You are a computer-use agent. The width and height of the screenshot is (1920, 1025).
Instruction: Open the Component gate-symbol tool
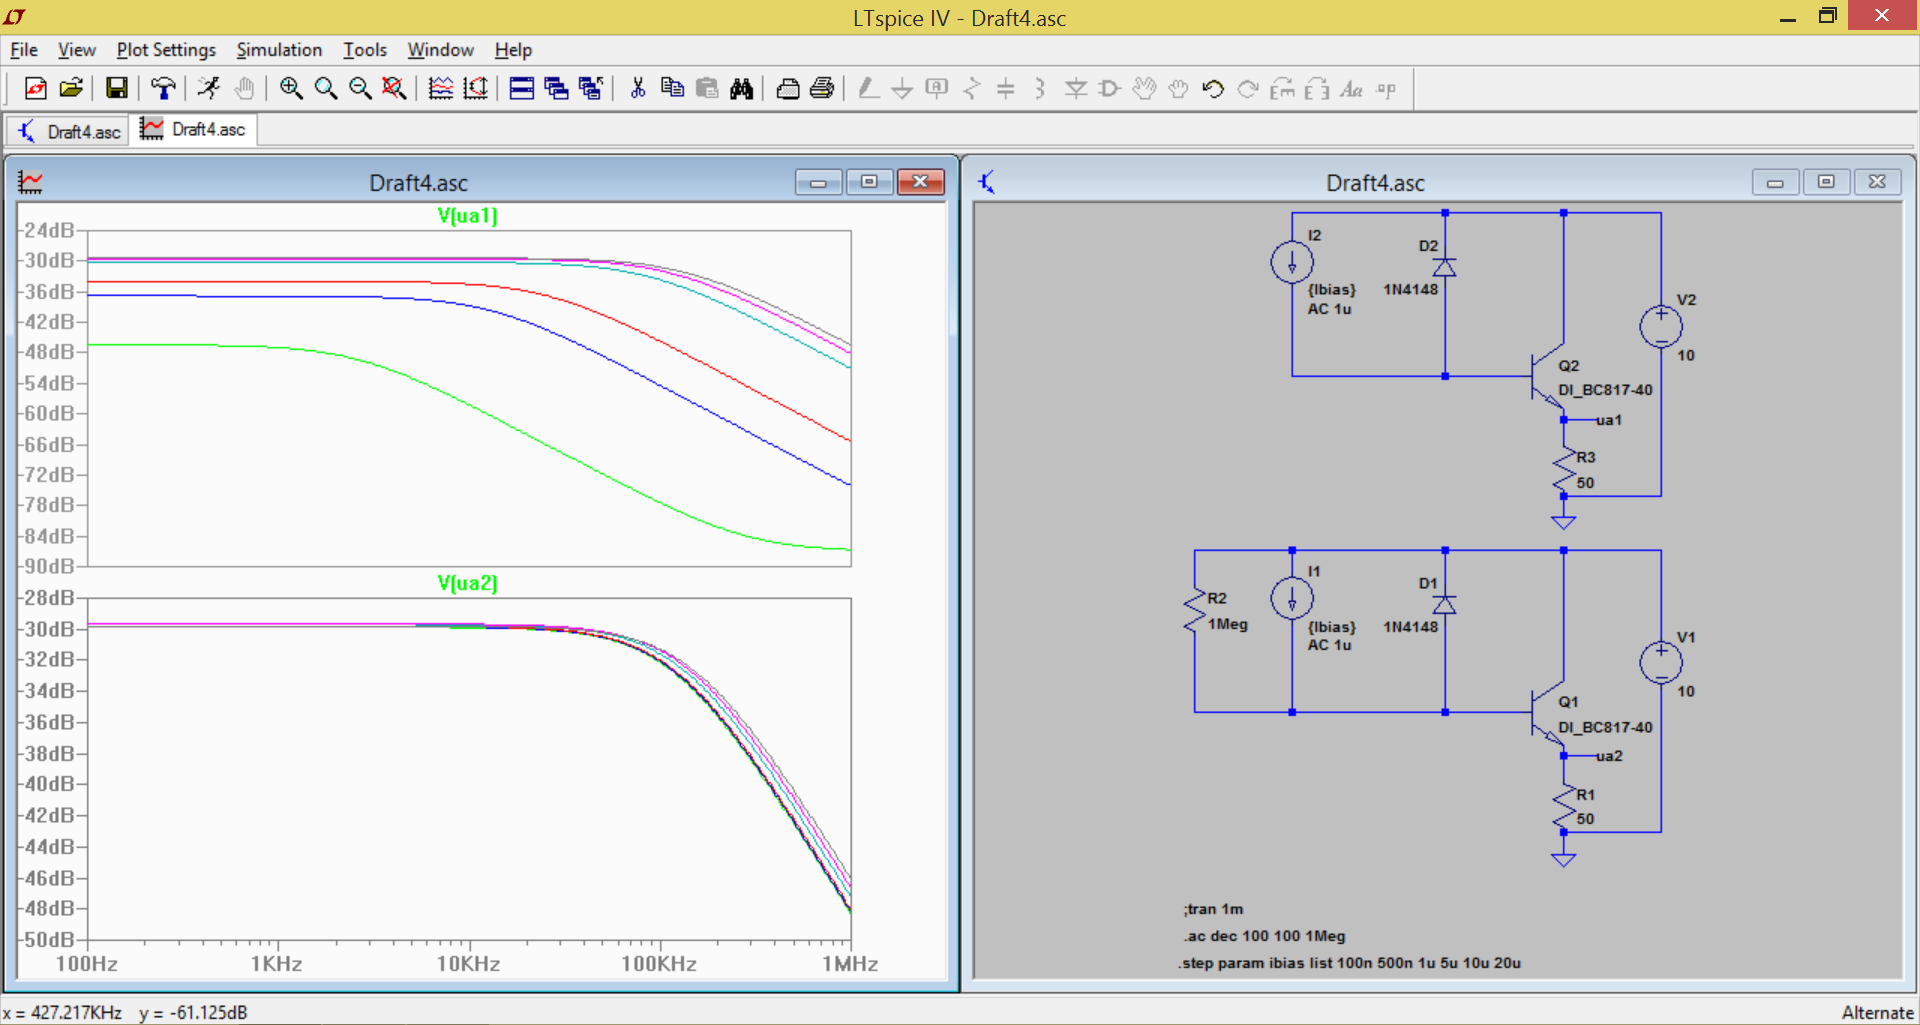tap(1110, 89)
